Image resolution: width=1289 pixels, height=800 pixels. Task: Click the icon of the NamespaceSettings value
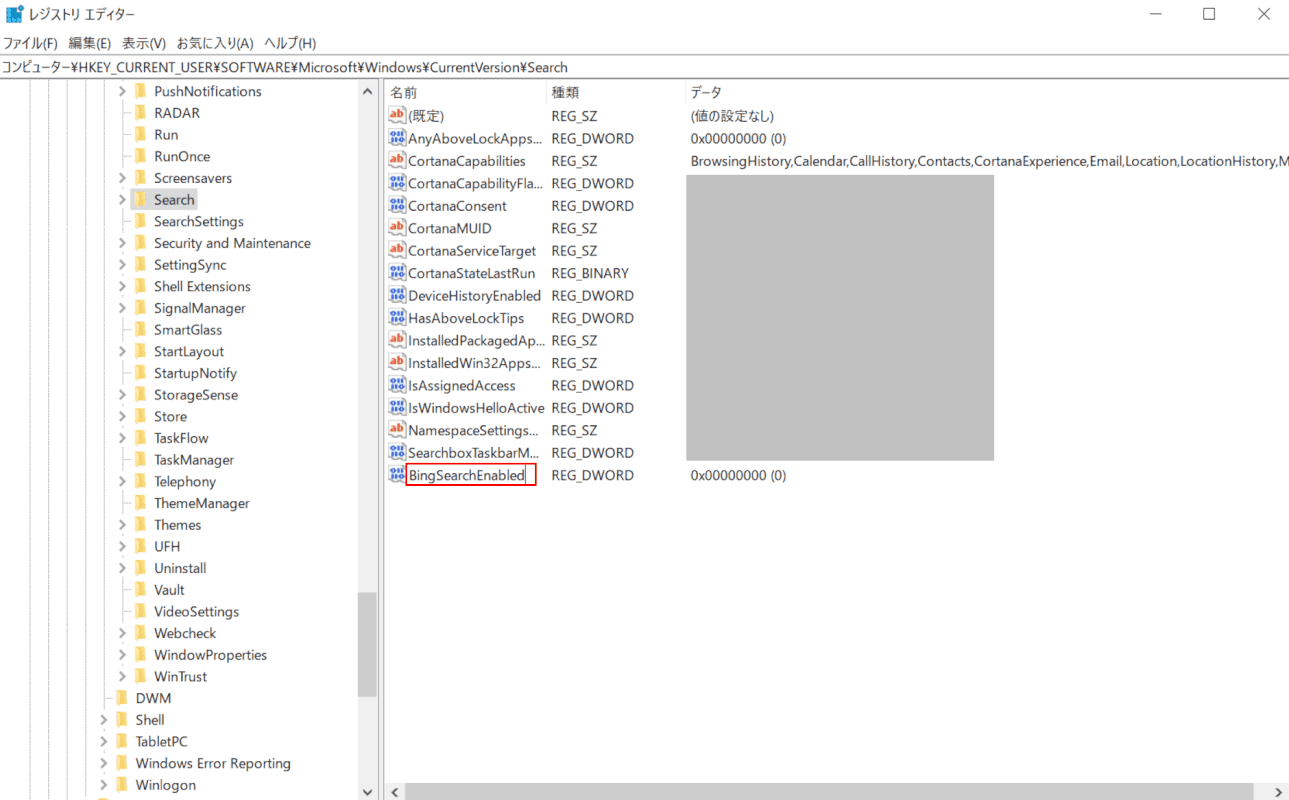397,430
